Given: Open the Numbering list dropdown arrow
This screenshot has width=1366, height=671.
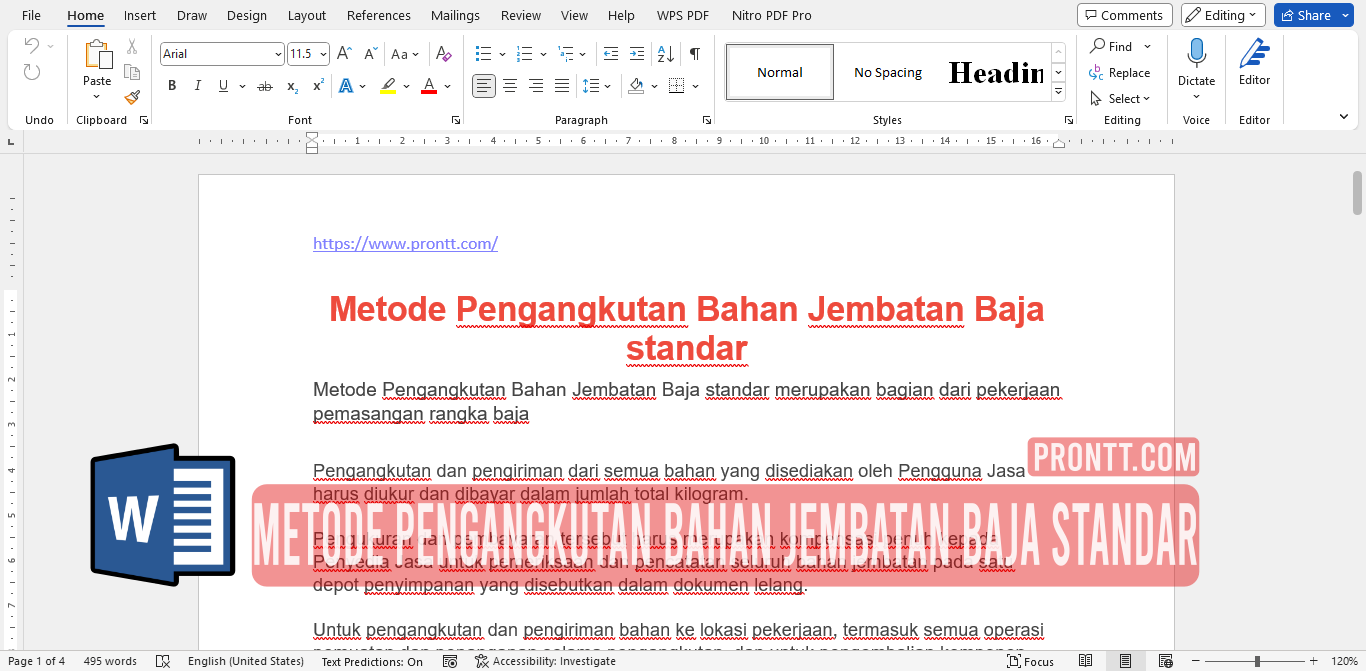Looking at the screenshot, I should (543, 54).
